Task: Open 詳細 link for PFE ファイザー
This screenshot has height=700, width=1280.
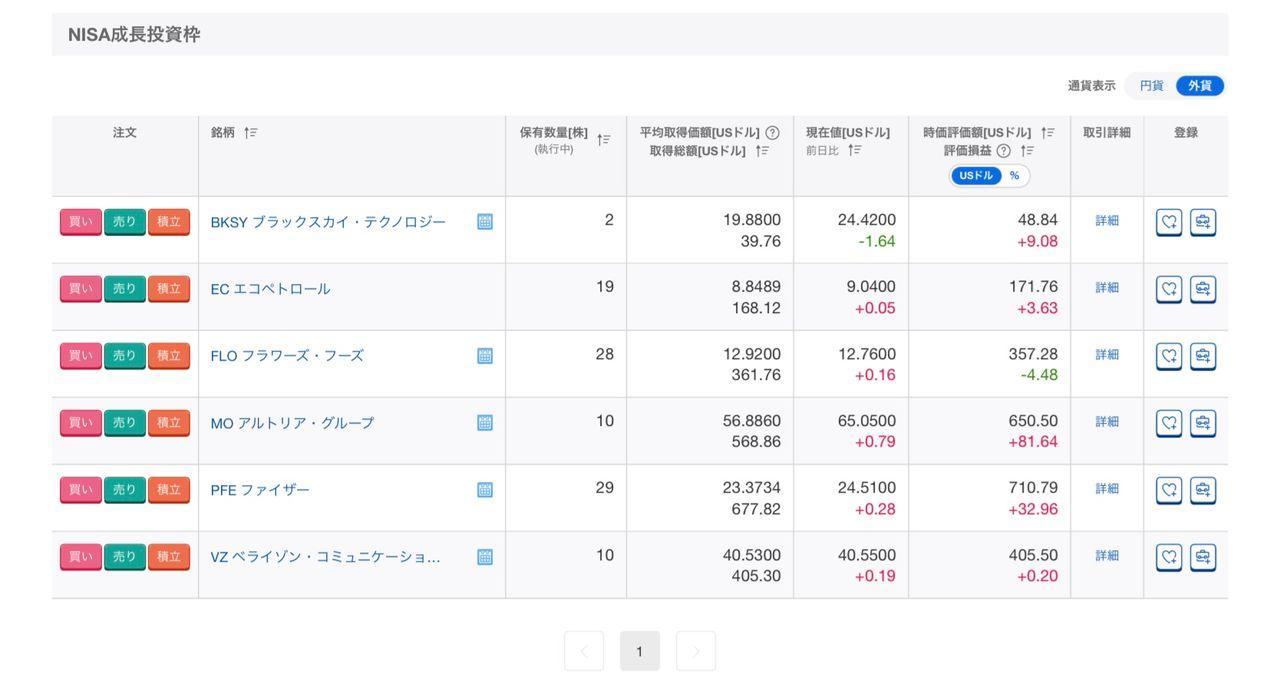Action: pos(1107,489)
